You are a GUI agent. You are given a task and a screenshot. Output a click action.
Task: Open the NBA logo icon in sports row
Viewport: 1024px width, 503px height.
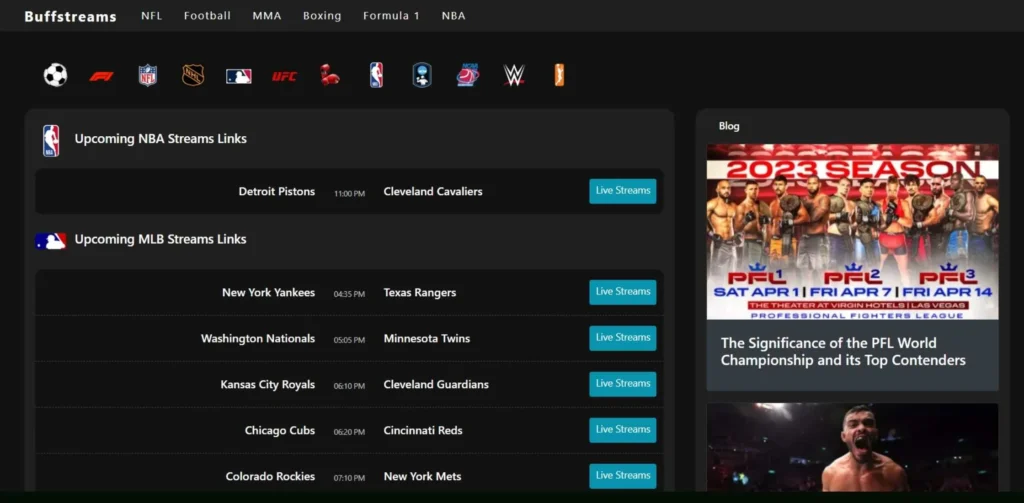pyautogui.click(x=376, y=75)
